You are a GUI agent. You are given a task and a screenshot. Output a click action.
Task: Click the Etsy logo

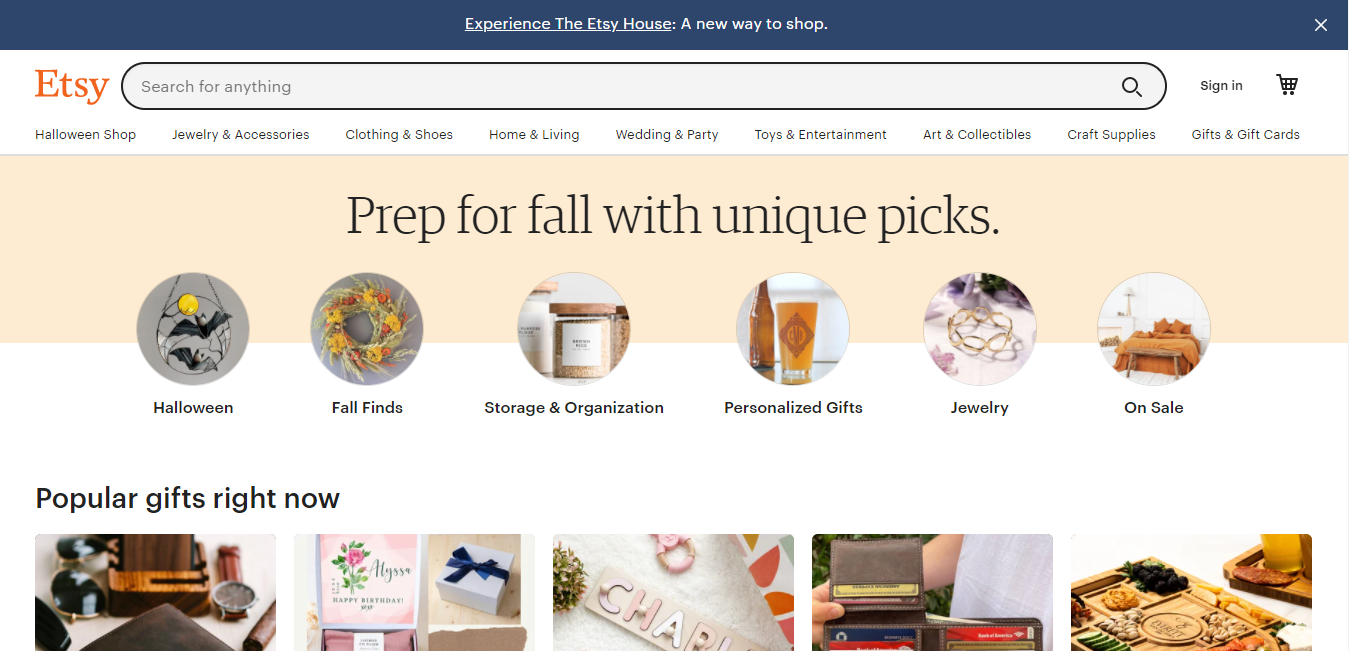[71, 86]
